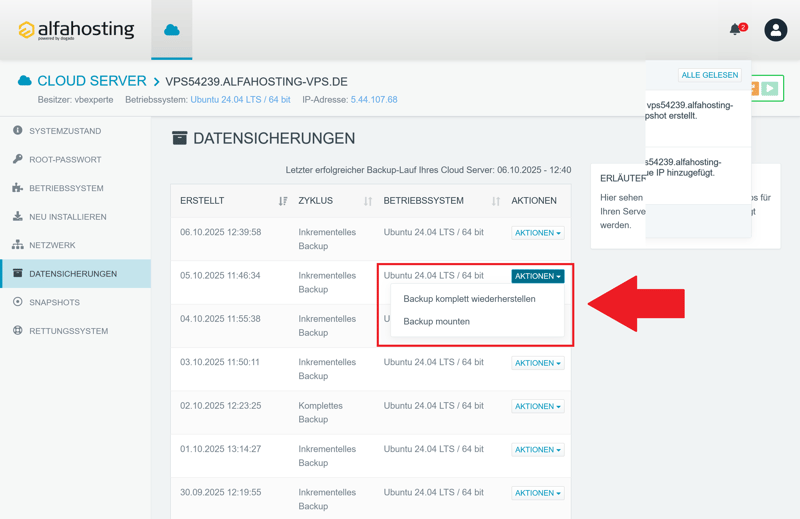The height and width of the screenshot is (519, 800).
Task: Go to Betriebssystem sidebar entry
Action: (x=66, y=188)
